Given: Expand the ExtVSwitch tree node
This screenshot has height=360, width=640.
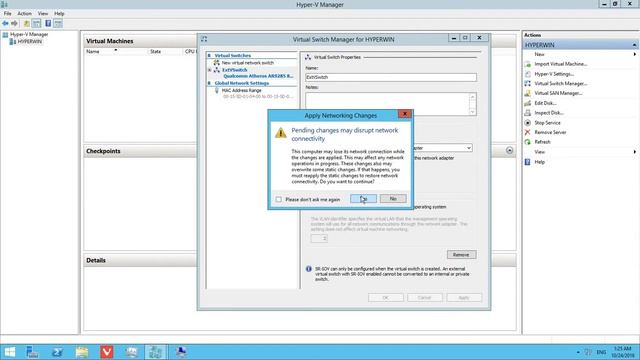Looking at the screenshot, I should point(210,70).
